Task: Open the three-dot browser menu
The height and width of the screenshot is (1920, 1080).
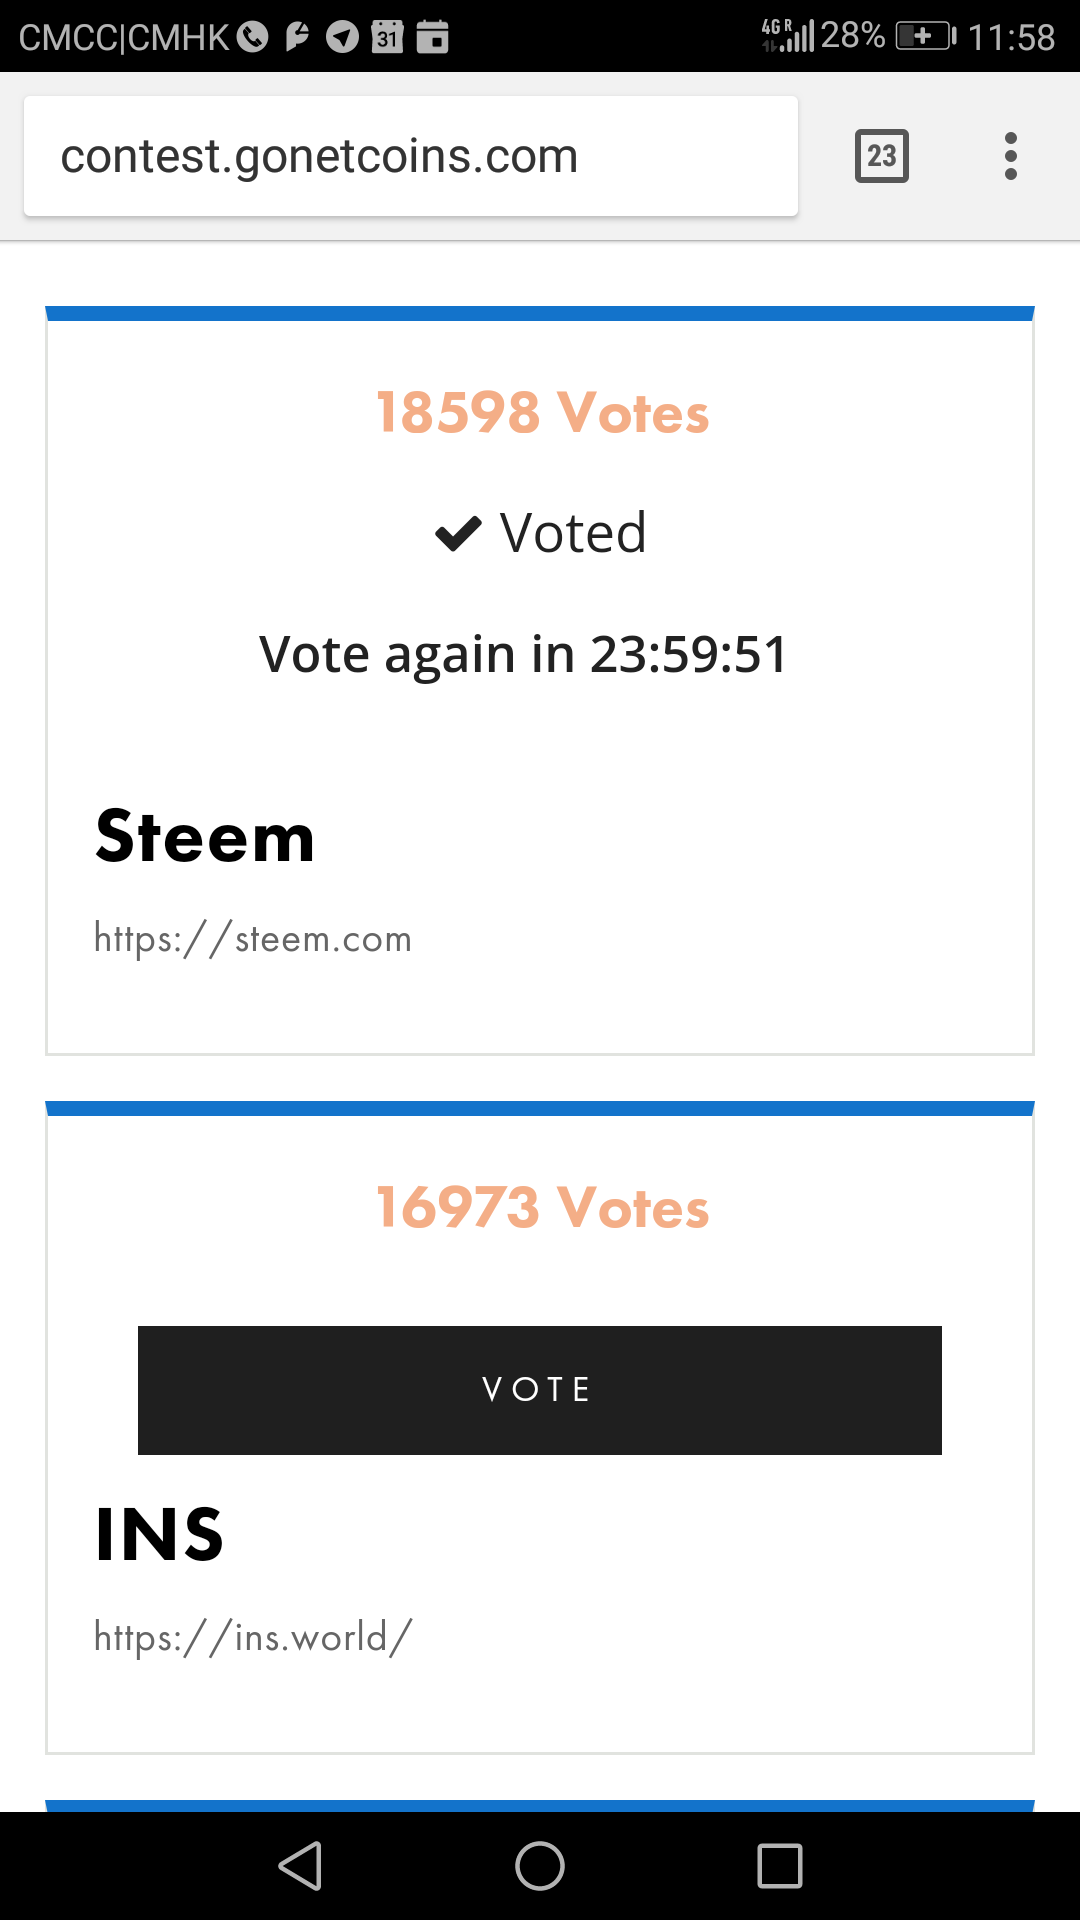Action: pyautogui.click(x=1011, y=156)
